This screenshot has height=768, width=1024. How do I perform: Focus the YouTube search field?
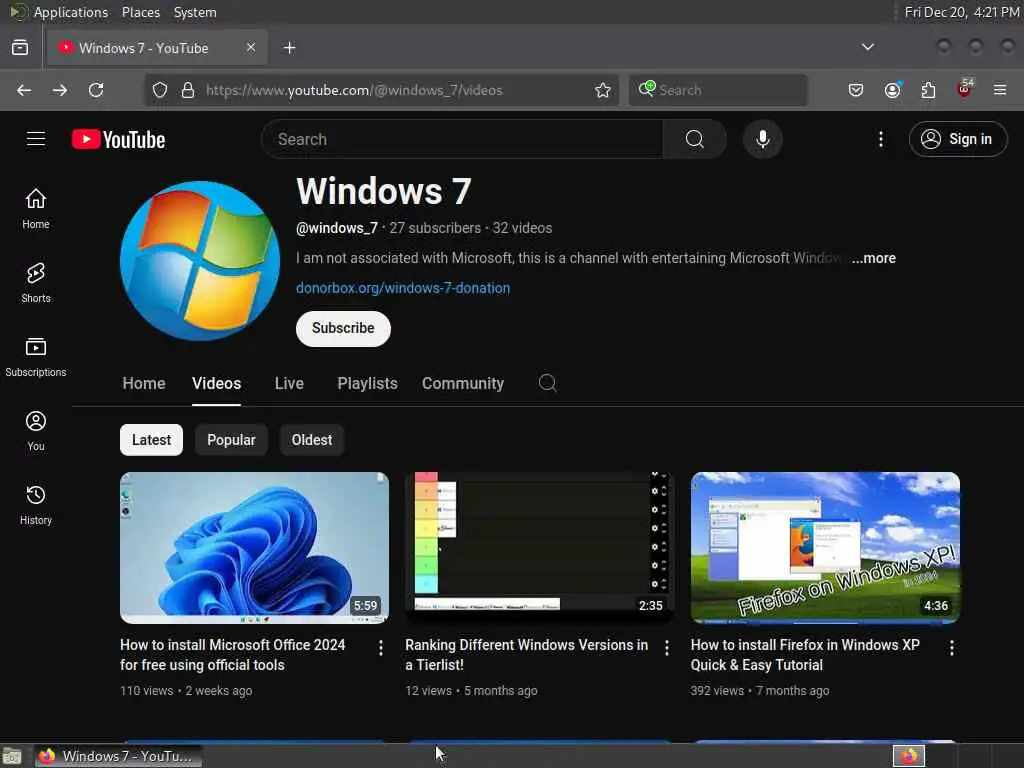(462, 139)
